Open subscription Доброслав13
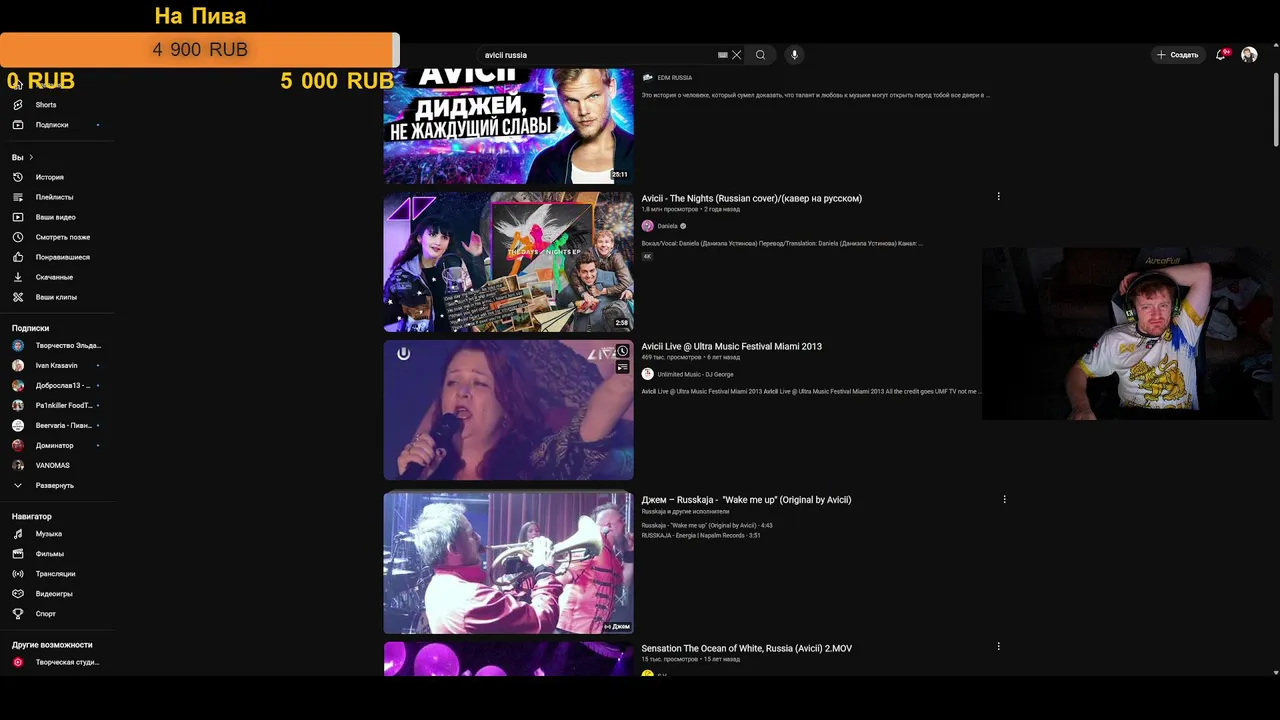This screenshot has height=720, width=1280. [x=62, y=385]
